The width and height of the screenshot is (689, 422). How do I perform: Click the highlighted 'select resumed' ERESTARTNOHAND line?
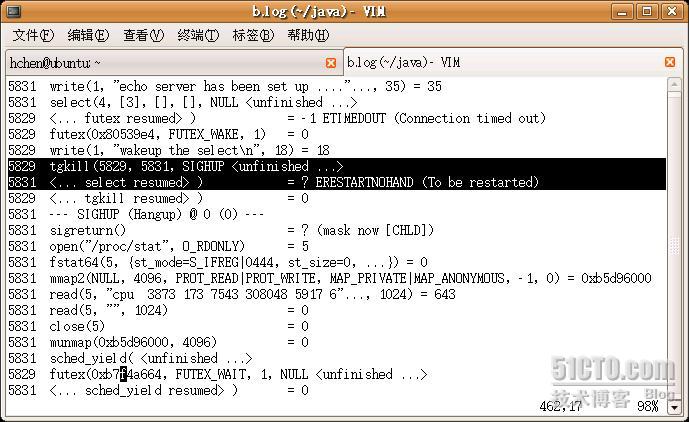point(337,182)
